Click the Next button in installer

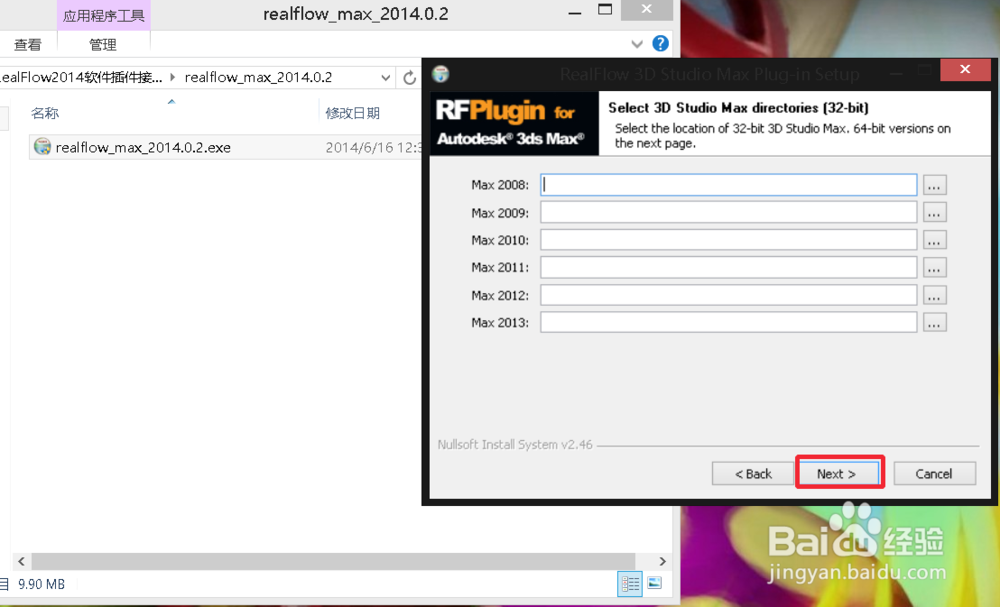point(839,473)
